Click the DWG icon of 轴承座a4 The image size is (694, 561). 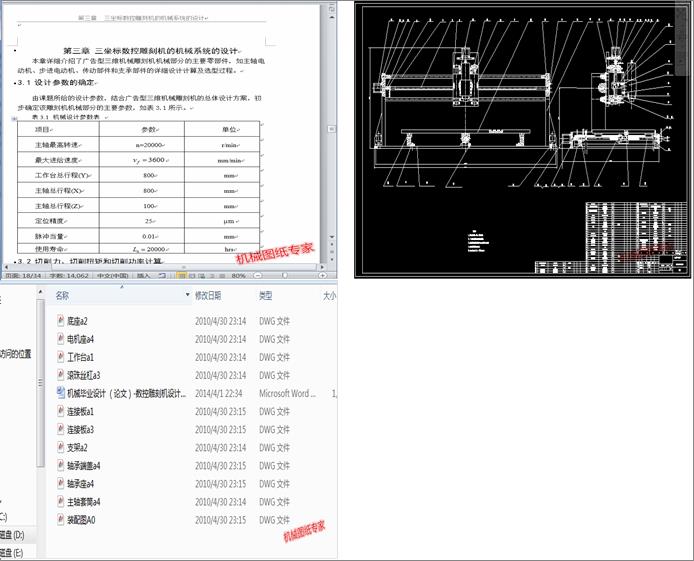tap(61, 484)
